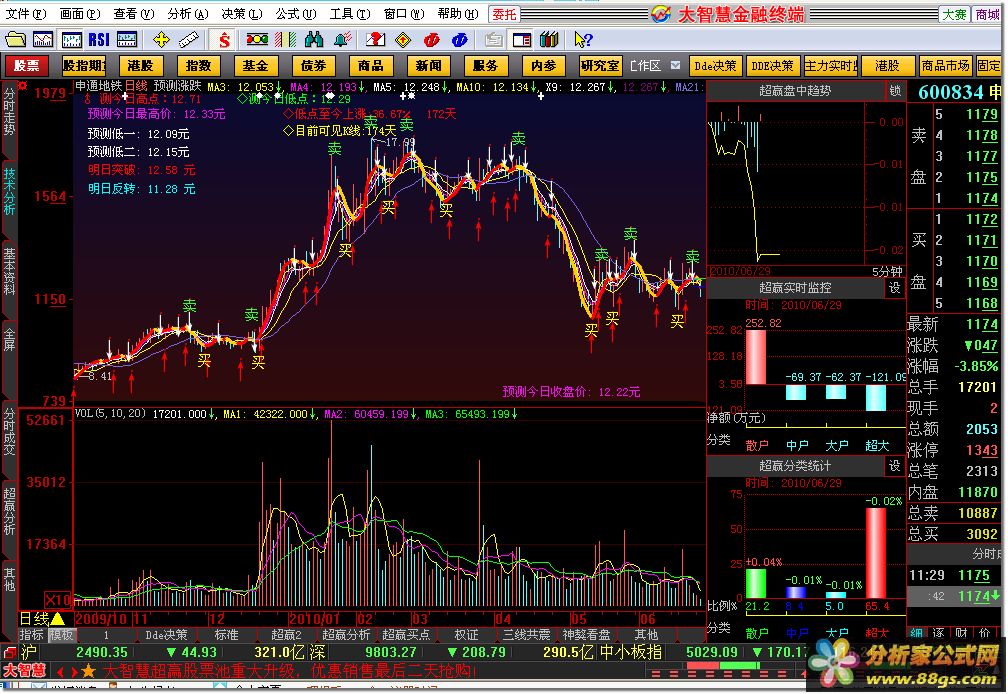Switch to the 神蝥看盘 indicator tab
The height and width of the screenshot is (694, 1008).
tap(586, 635)
